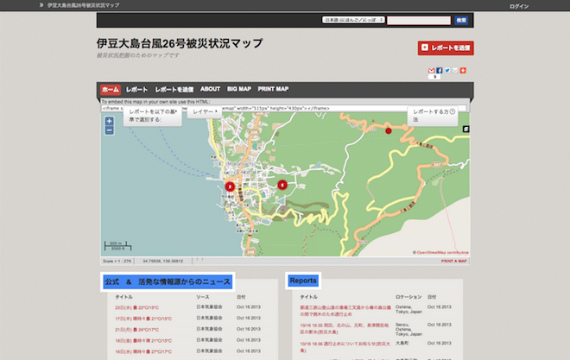Share via the grey envelope email icon

[x=455, y=71]
